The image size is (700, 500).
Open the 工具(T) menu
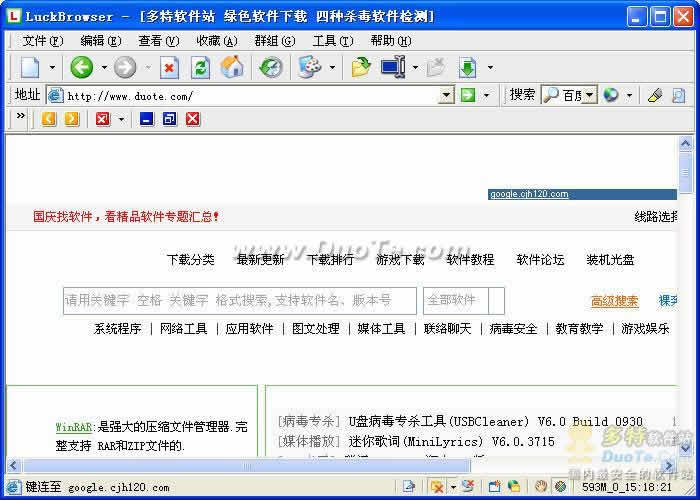[333, 41]
